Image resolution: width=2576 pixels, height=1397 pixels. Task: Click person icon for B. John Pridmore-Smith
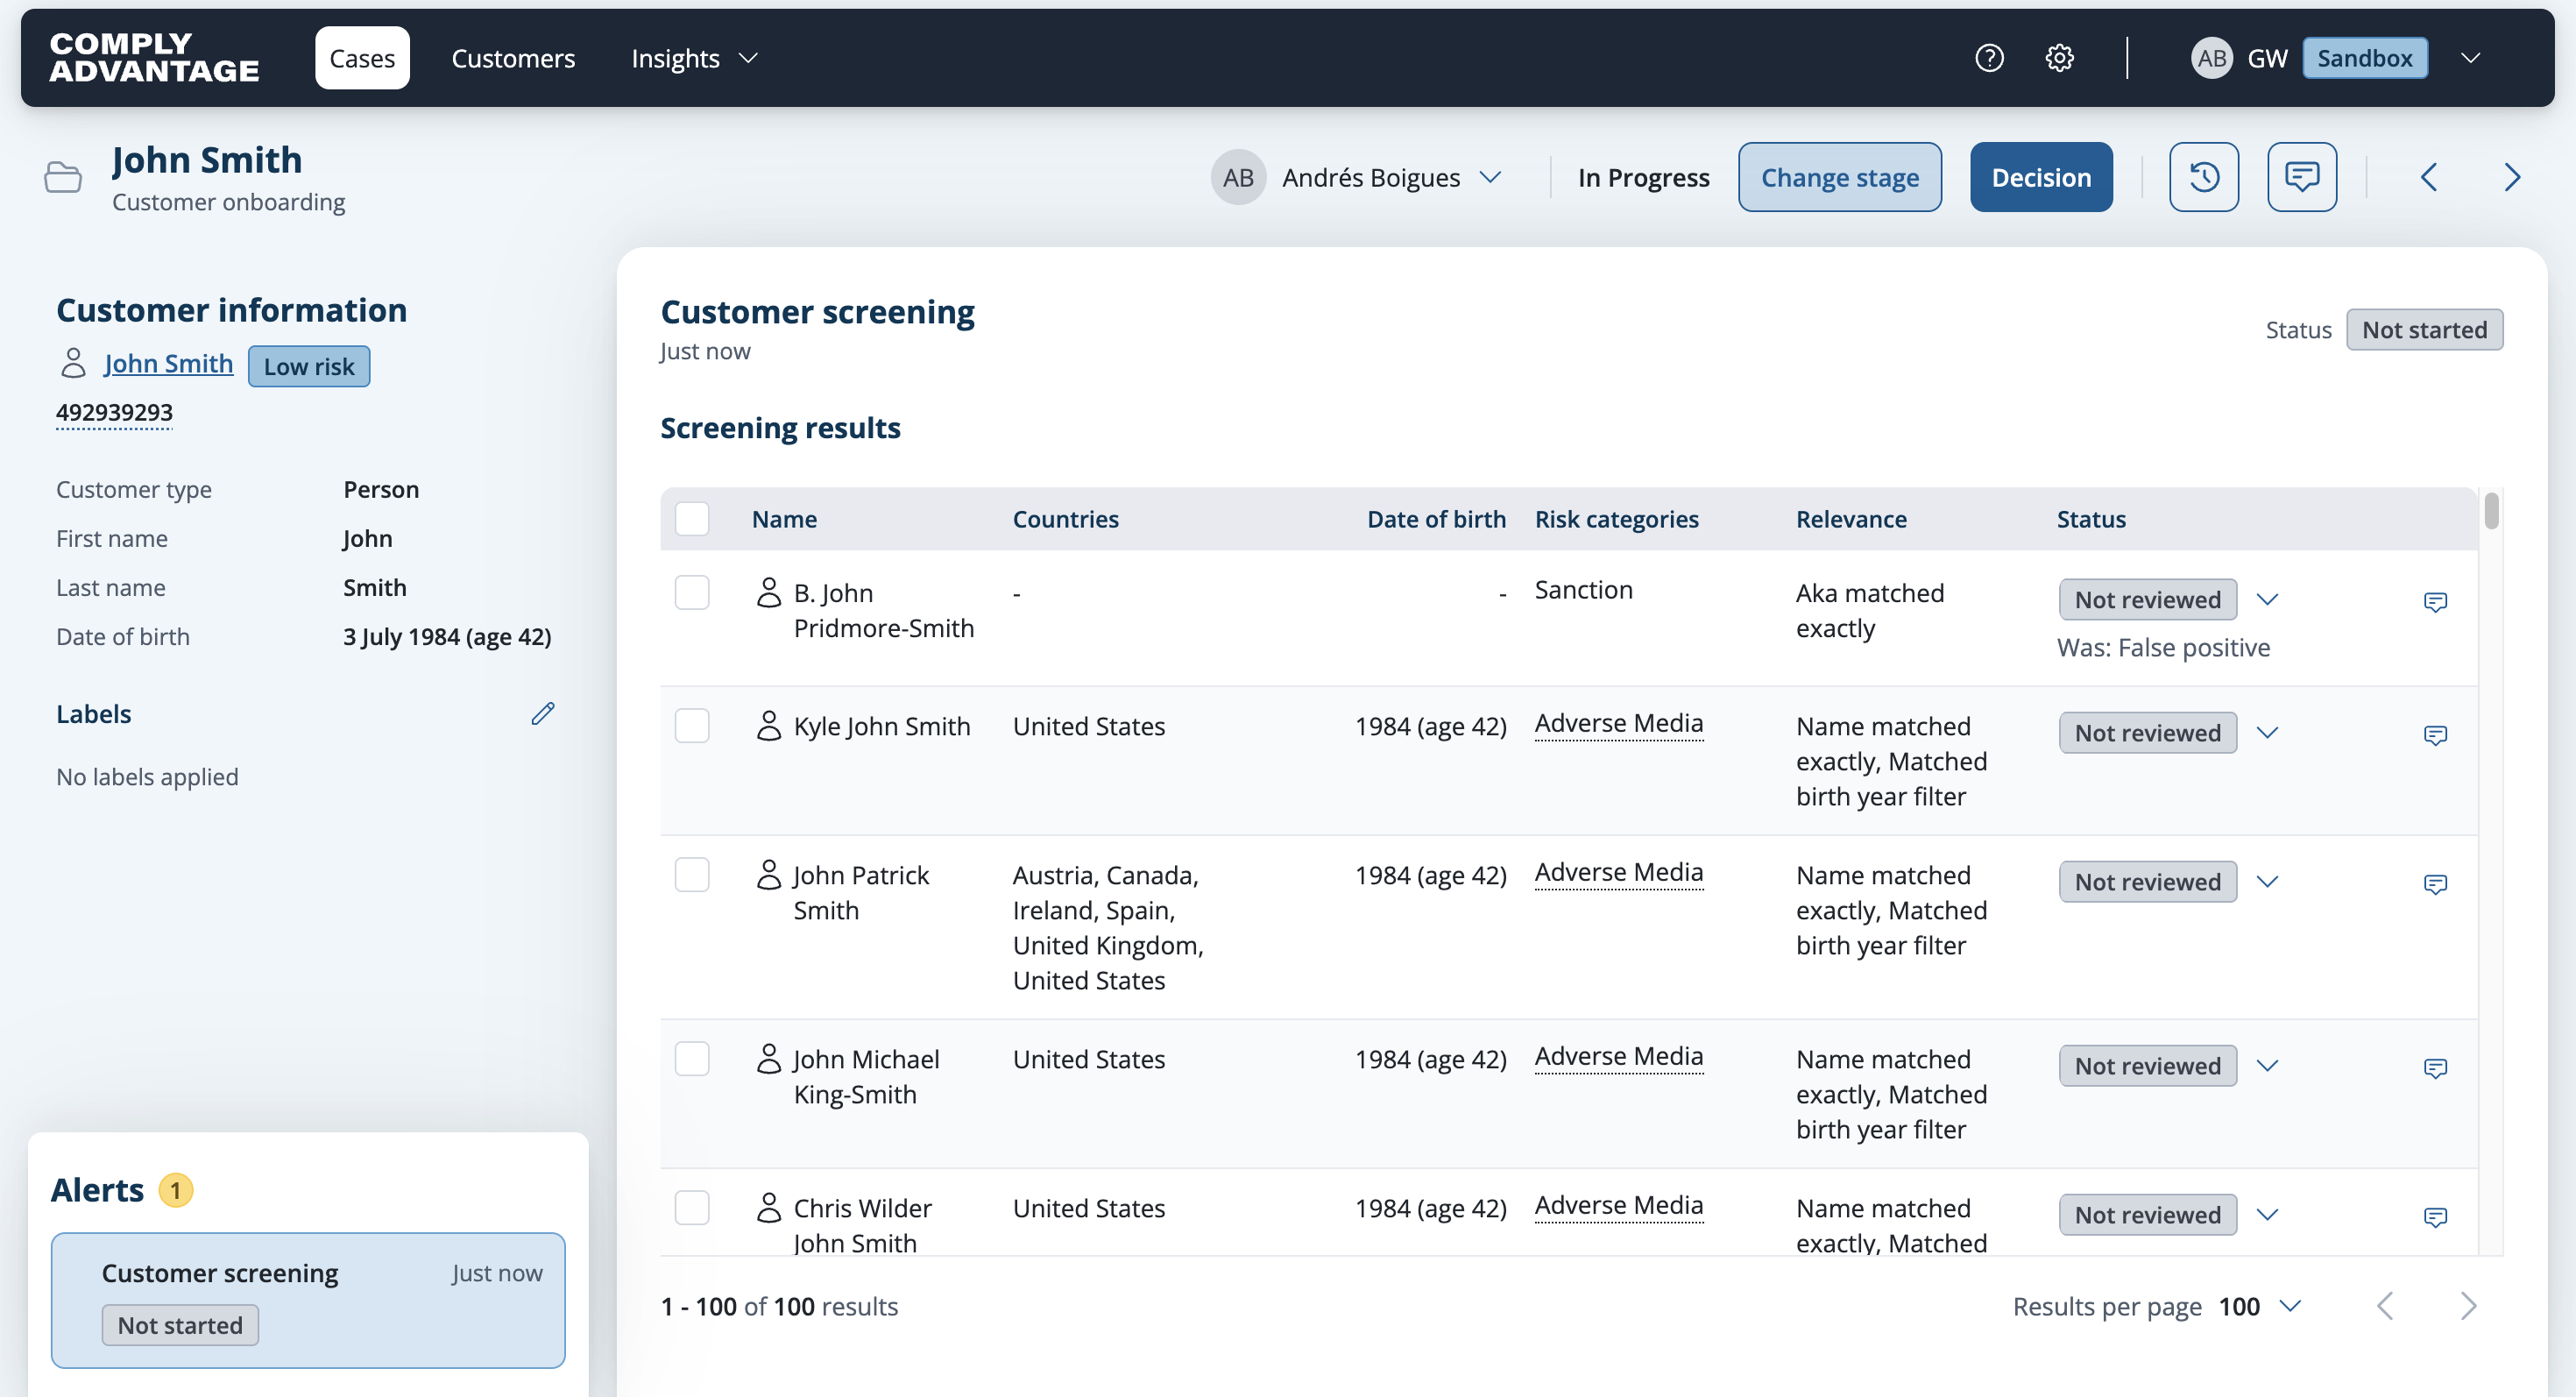pos(768,593)
